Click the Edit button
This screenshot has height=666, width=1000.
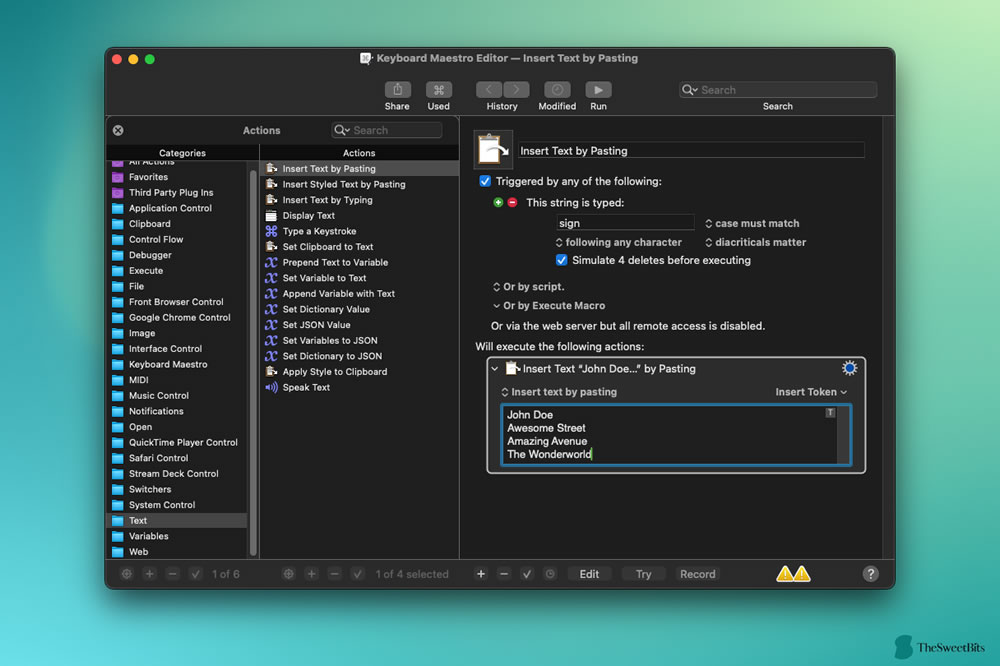point(589,574)
